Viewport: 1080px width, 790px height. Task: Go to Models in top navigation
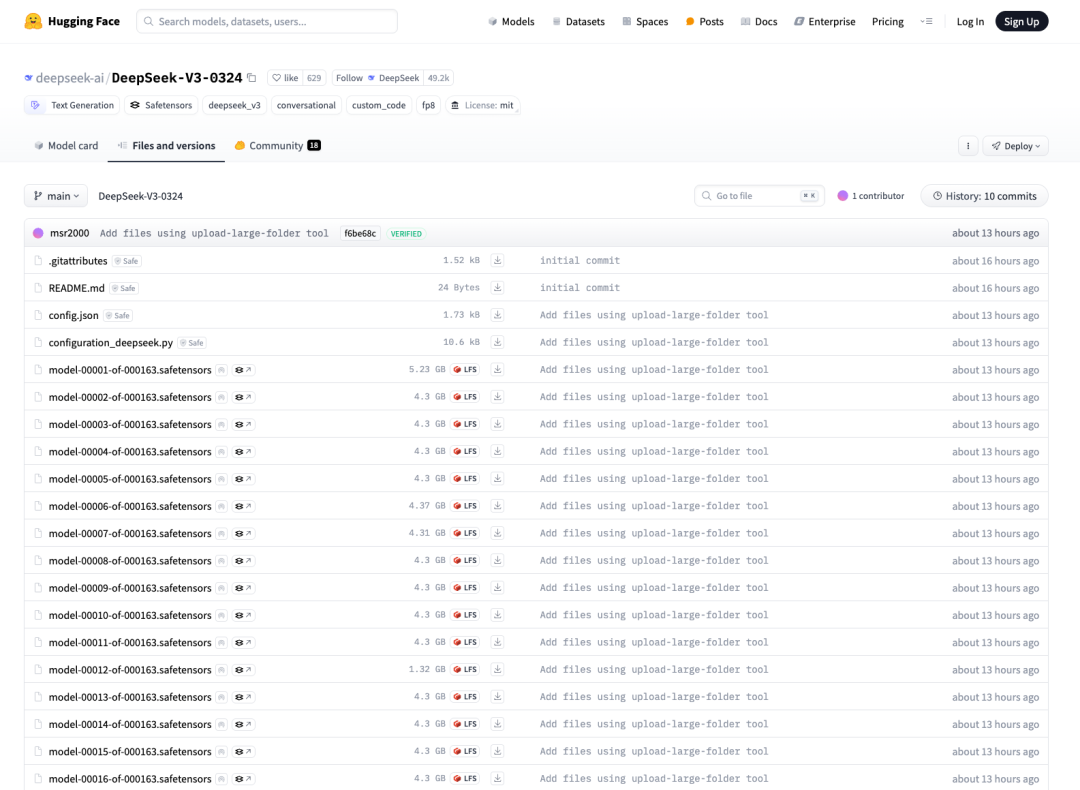pyautogui.click(x=511, y=21)
